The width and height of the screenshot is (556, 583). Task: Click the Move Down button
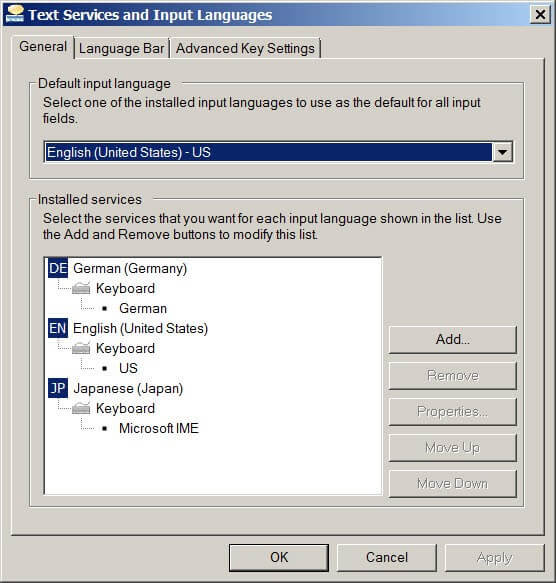(x=452, y=483)
